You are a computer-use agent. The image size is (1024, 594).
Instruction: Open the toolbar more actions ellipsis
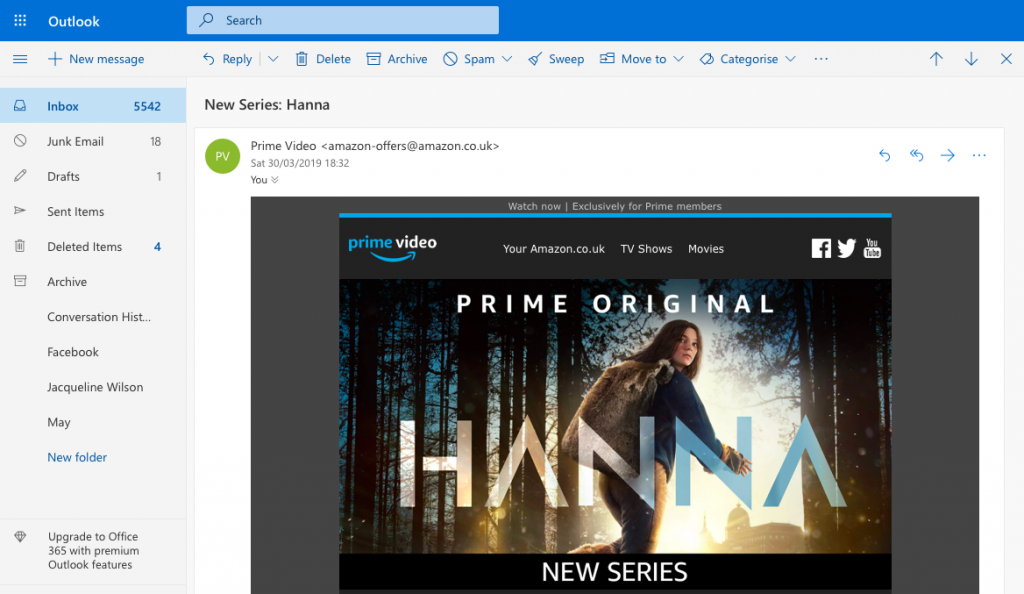coord(821,59)
